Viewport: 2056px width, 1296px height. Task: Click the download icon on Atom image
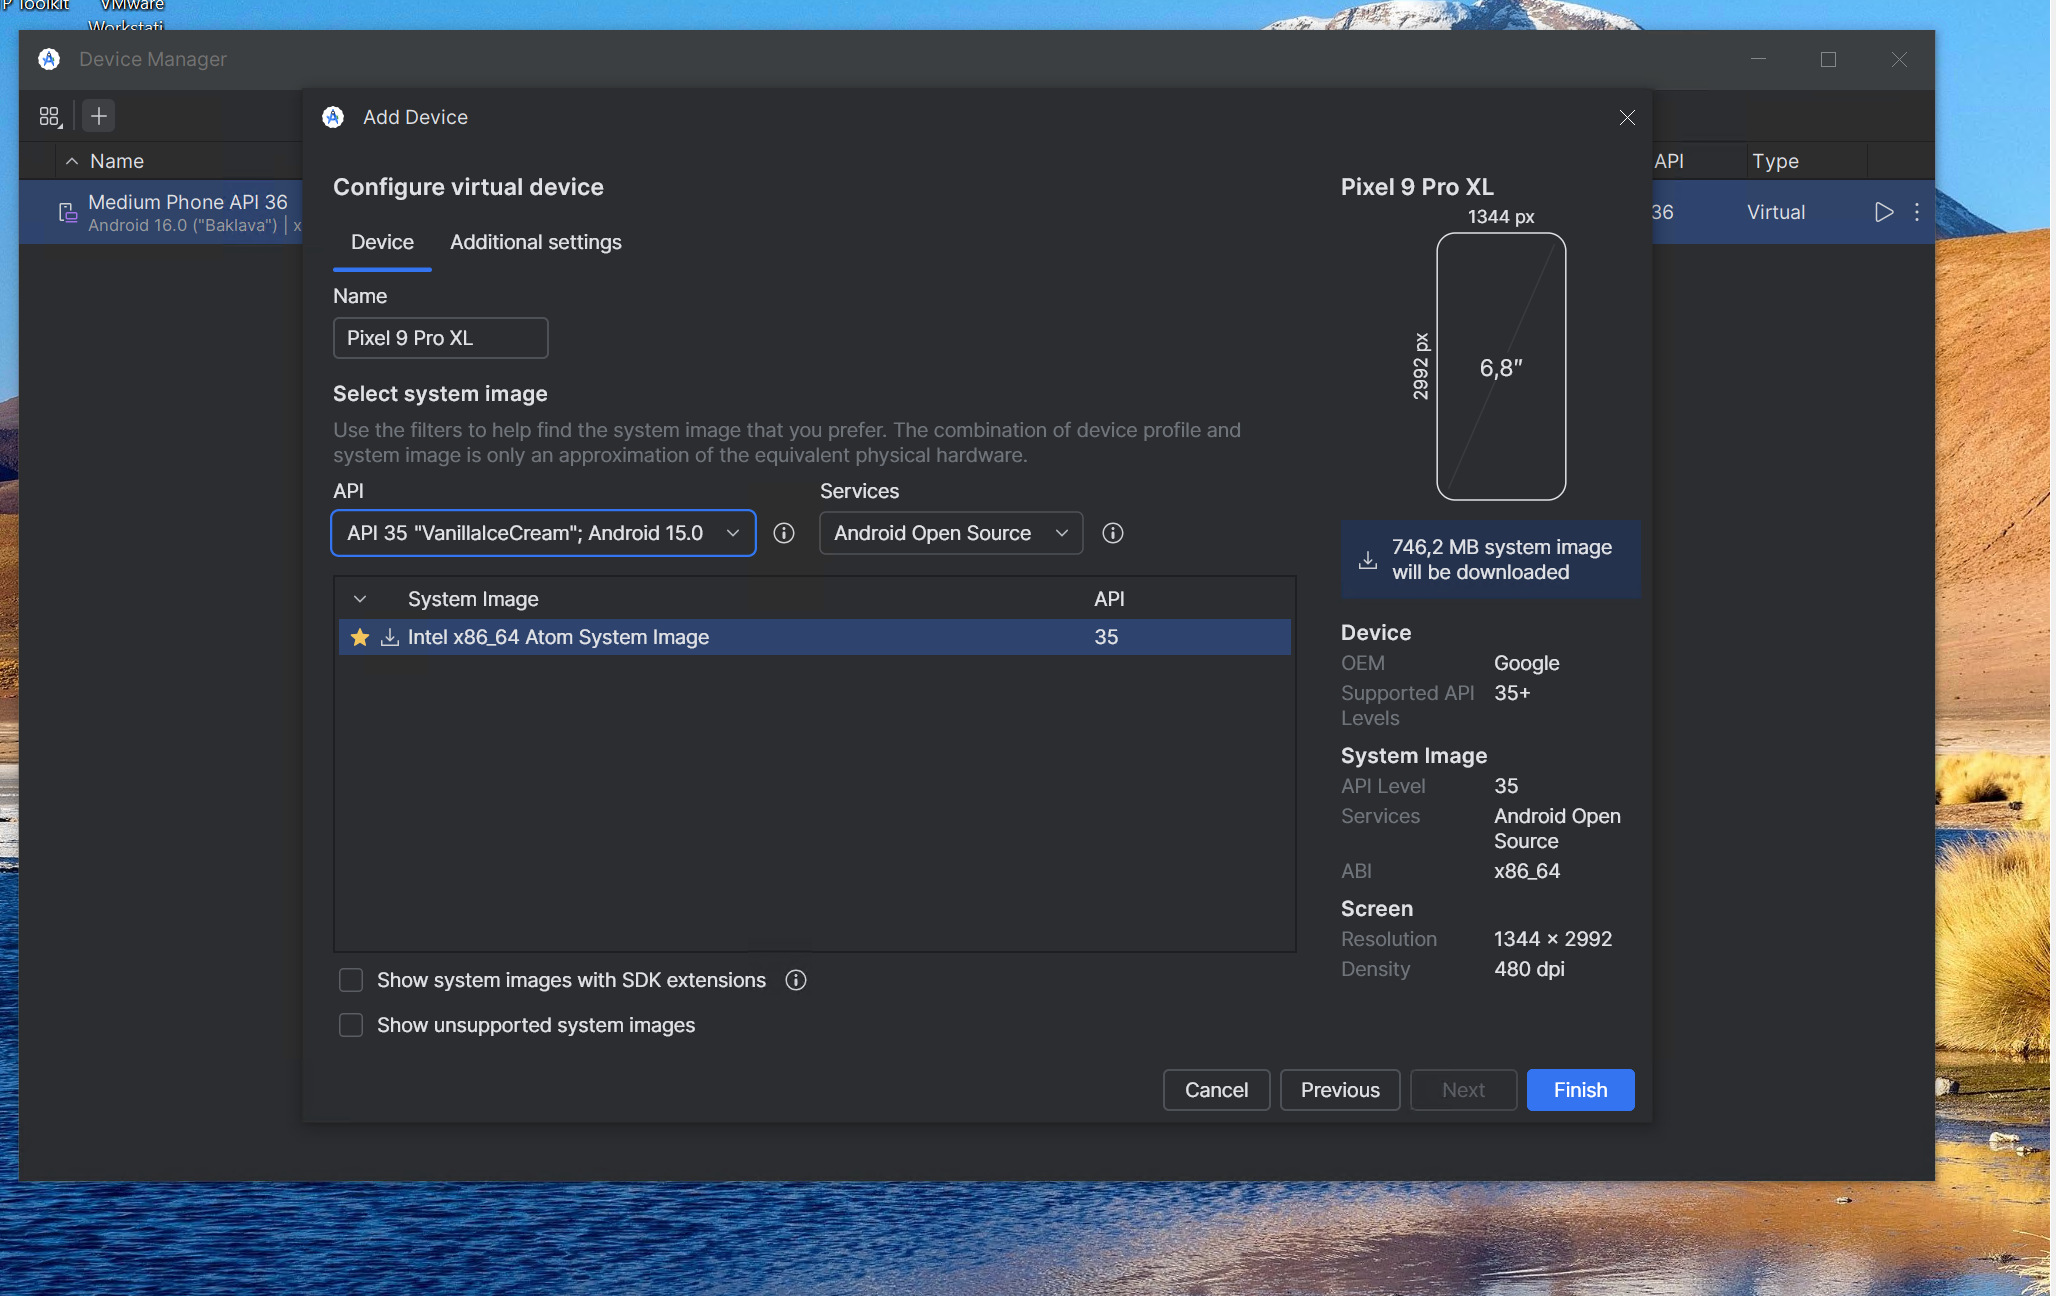[x=390, y=637]
